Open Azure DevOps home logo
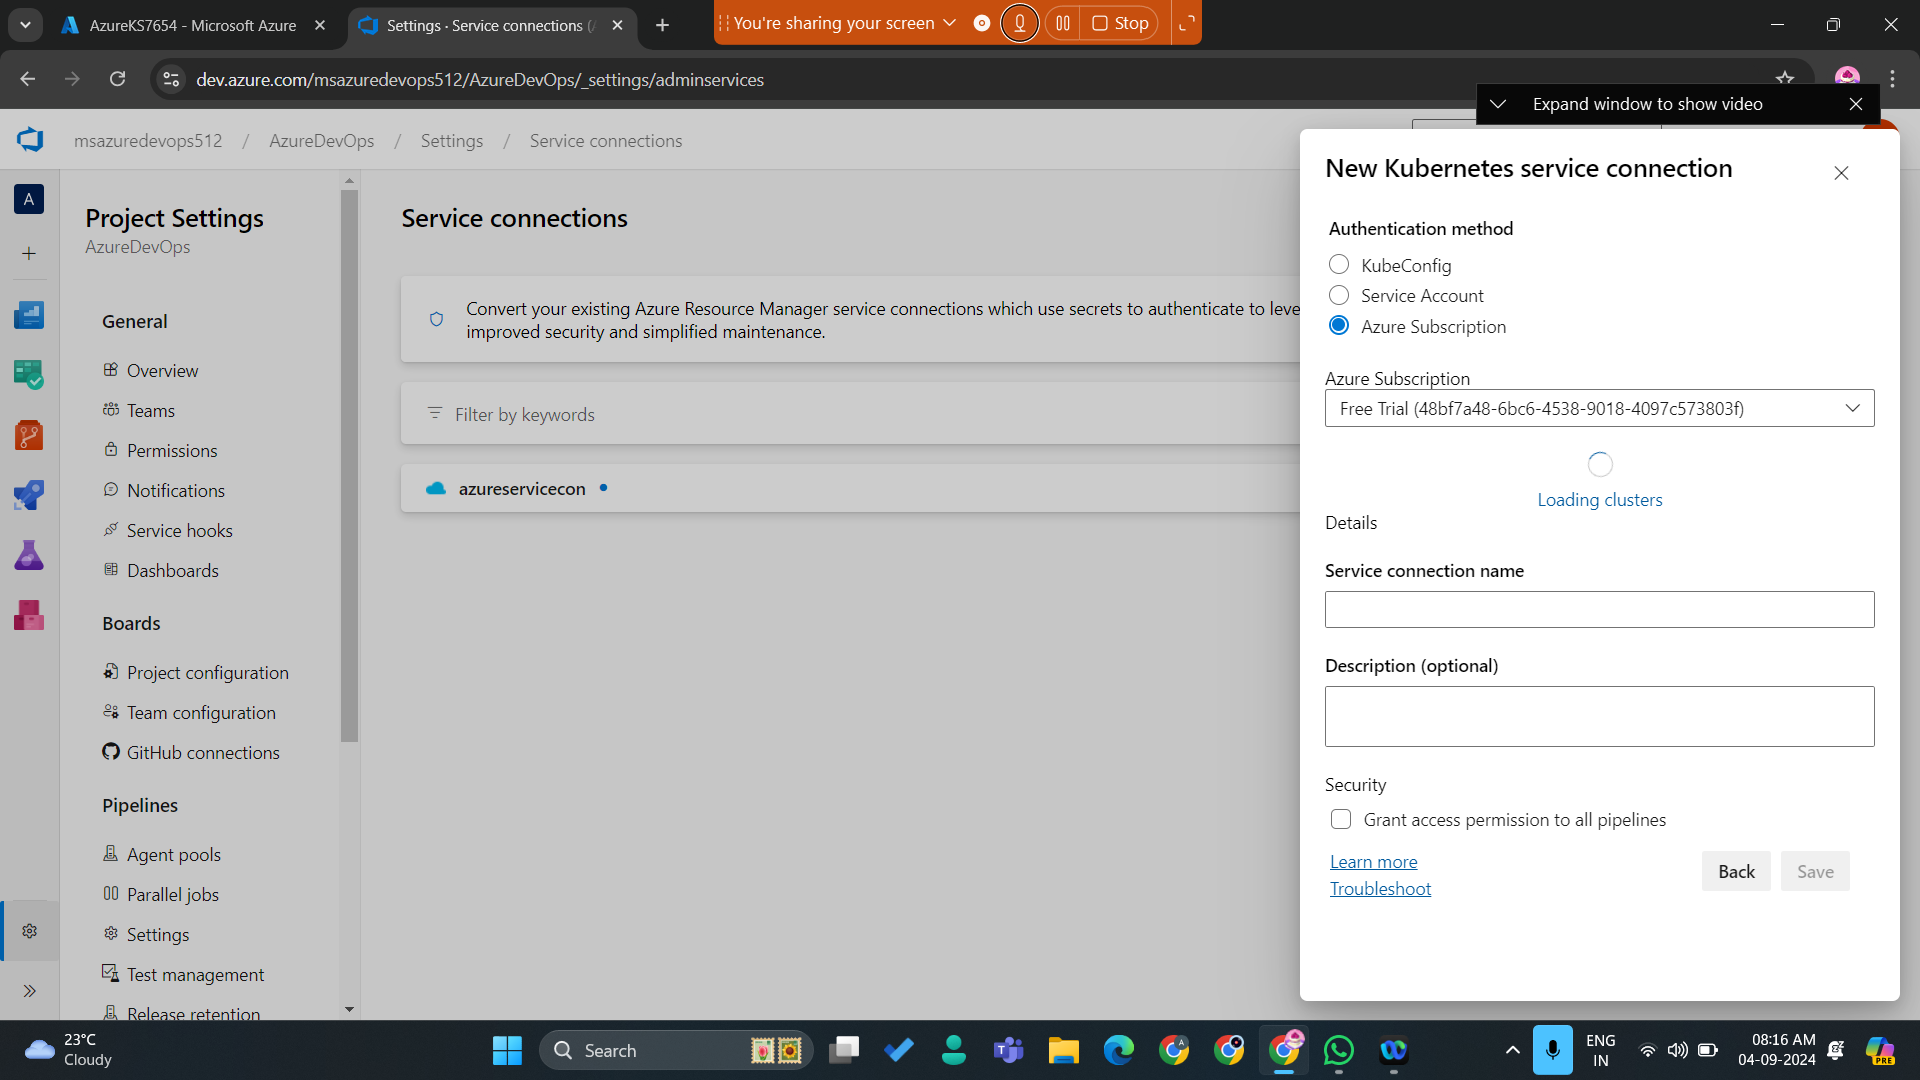This screenshot has height=1080, width=1920. click(x=30, y=140)
